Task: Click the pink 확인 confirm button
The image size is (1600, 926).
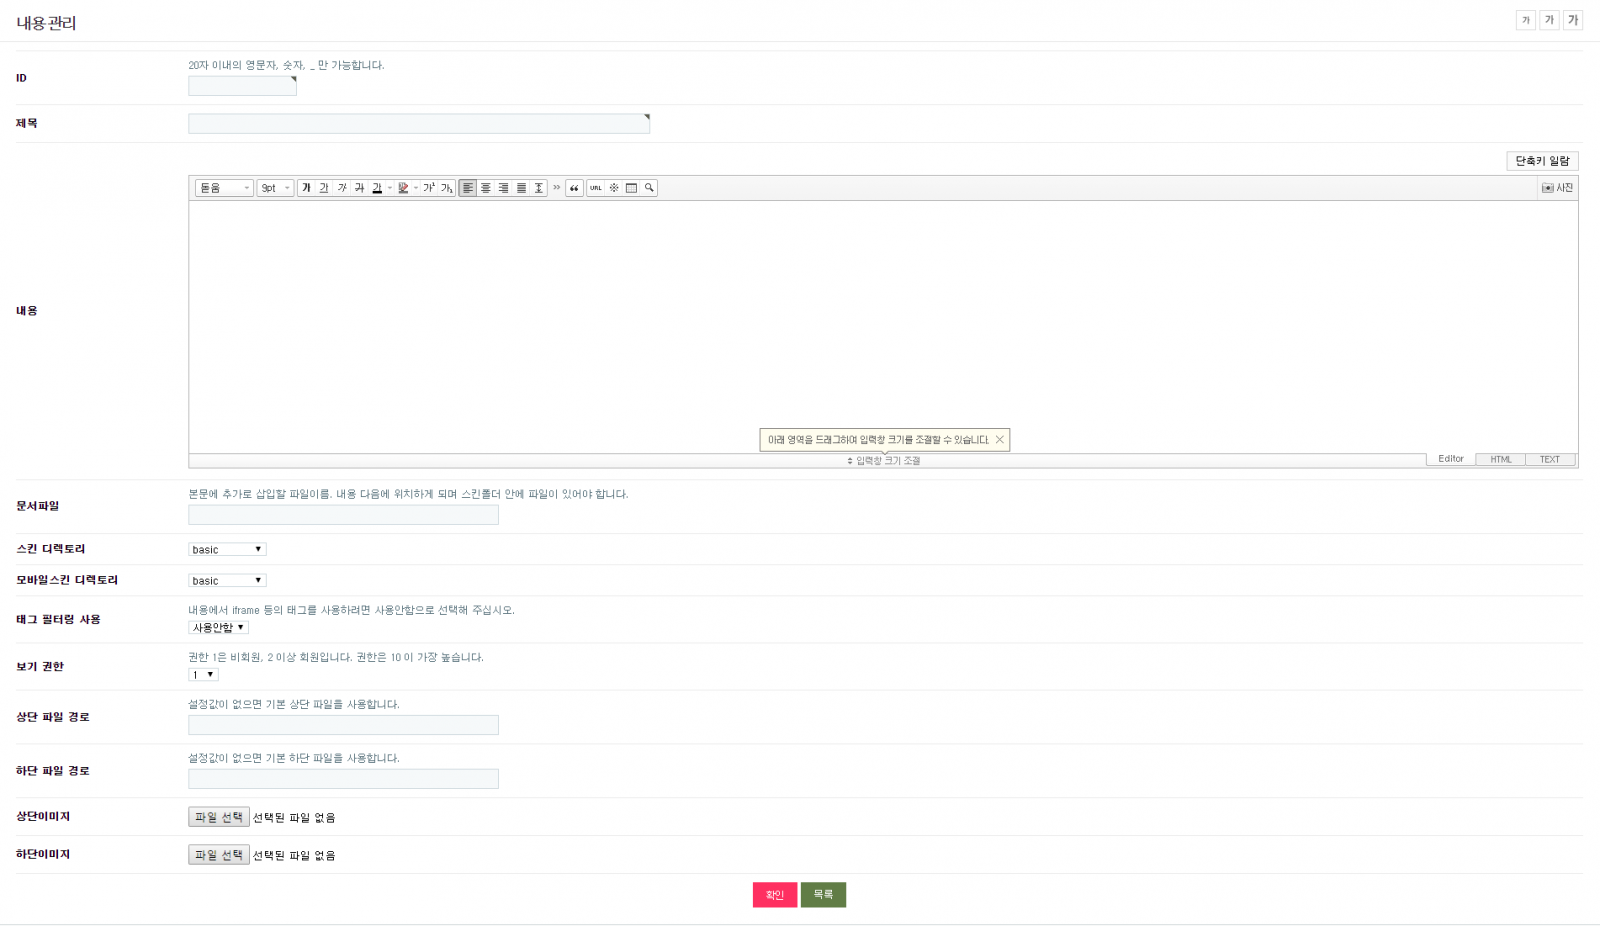Action: tap(774, 895)
